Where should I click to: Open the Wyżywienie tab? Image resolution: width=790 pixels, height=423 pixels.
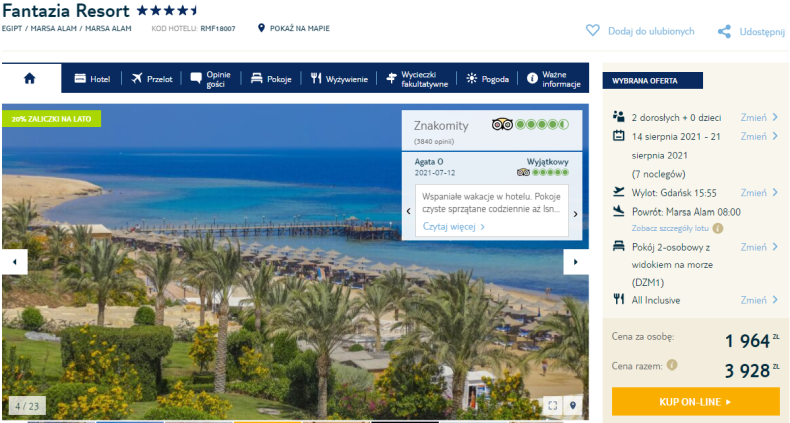[339, 79]
